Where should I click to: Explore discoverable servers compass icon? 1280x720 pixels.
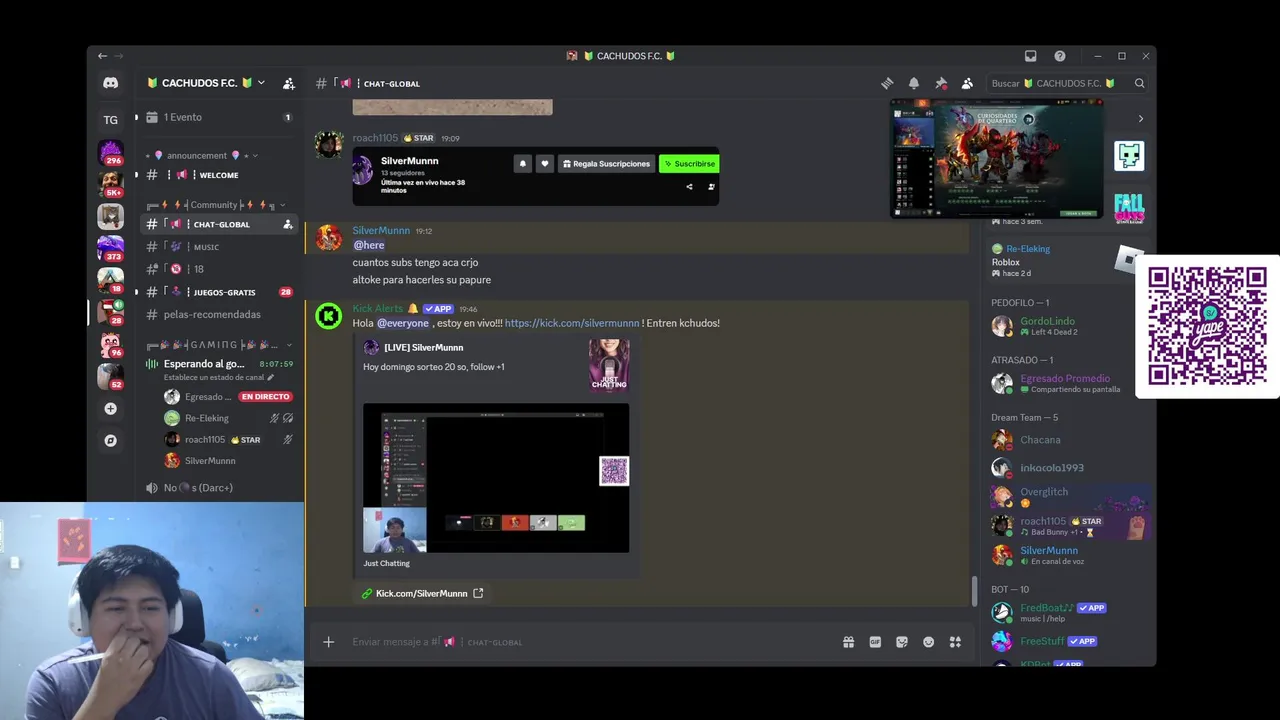[110, 440]
